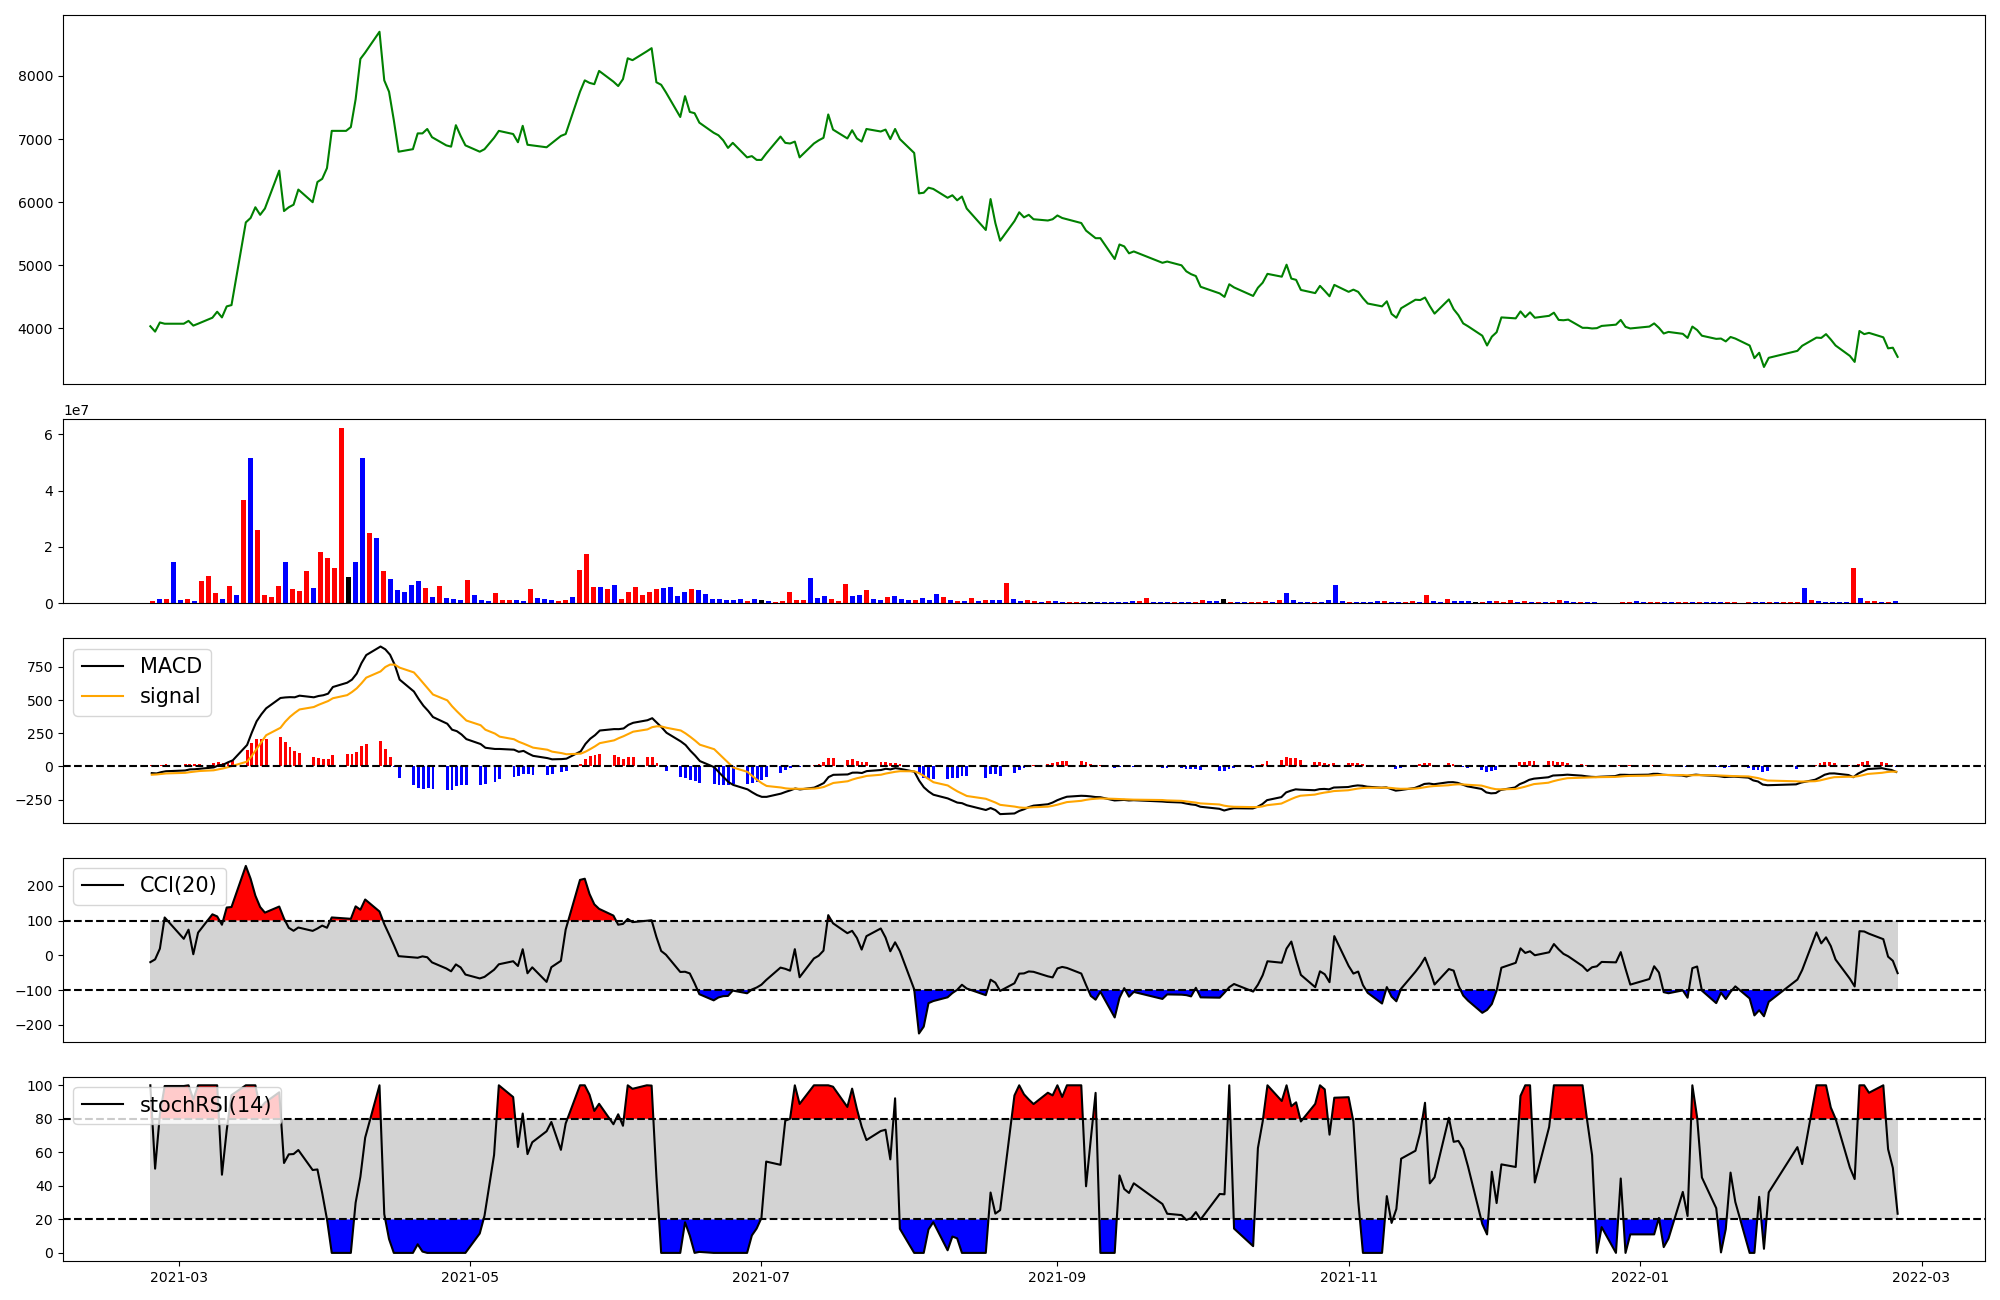
Task: Click the 80 tick on stochRSI axis
Action: coord(43,1119)
